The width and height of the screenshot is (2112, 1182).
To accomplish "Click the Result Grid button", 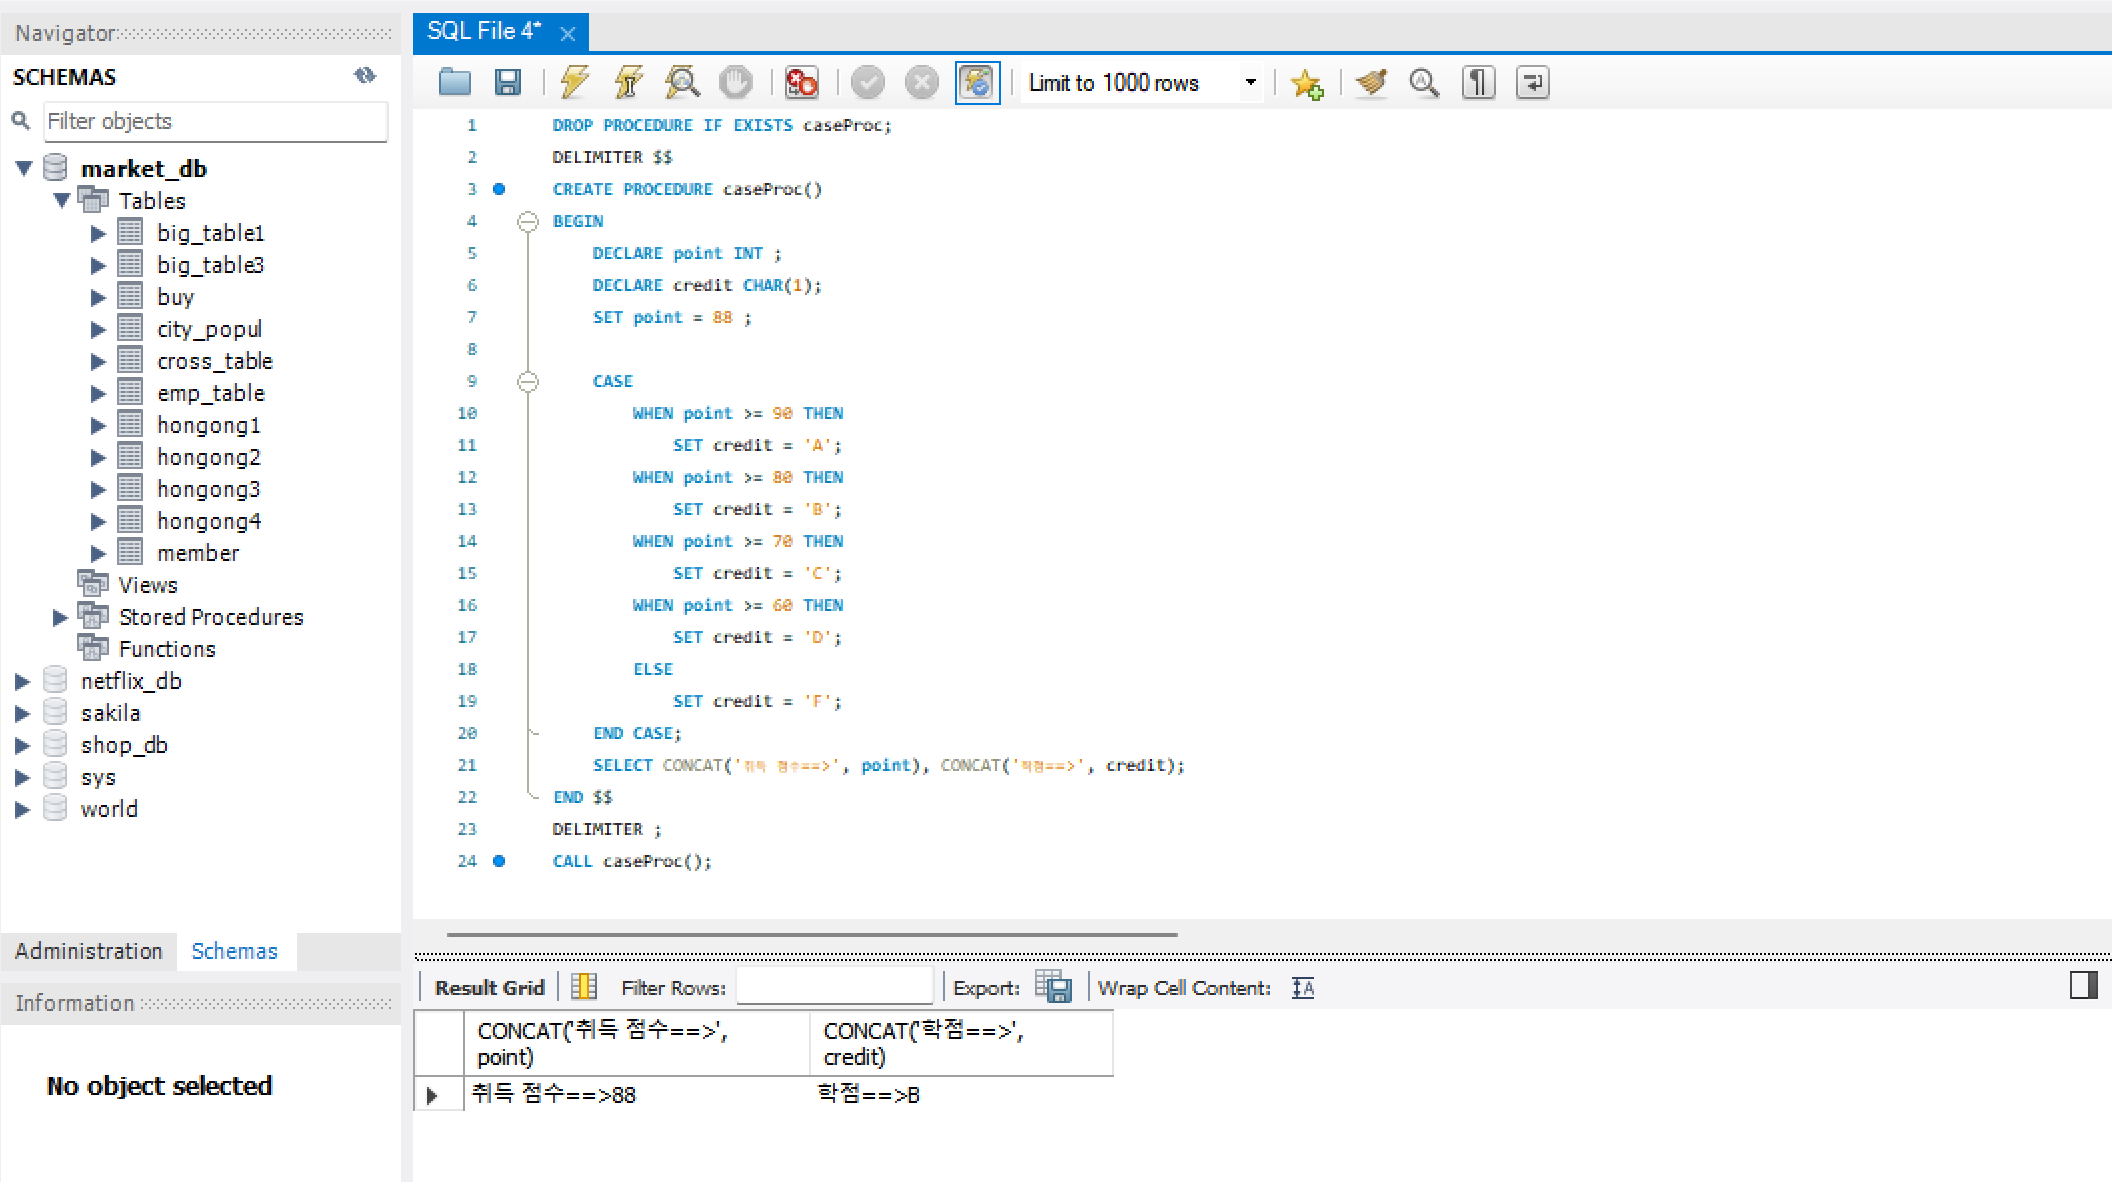I will pyautogui.click(x=489, y=987).
